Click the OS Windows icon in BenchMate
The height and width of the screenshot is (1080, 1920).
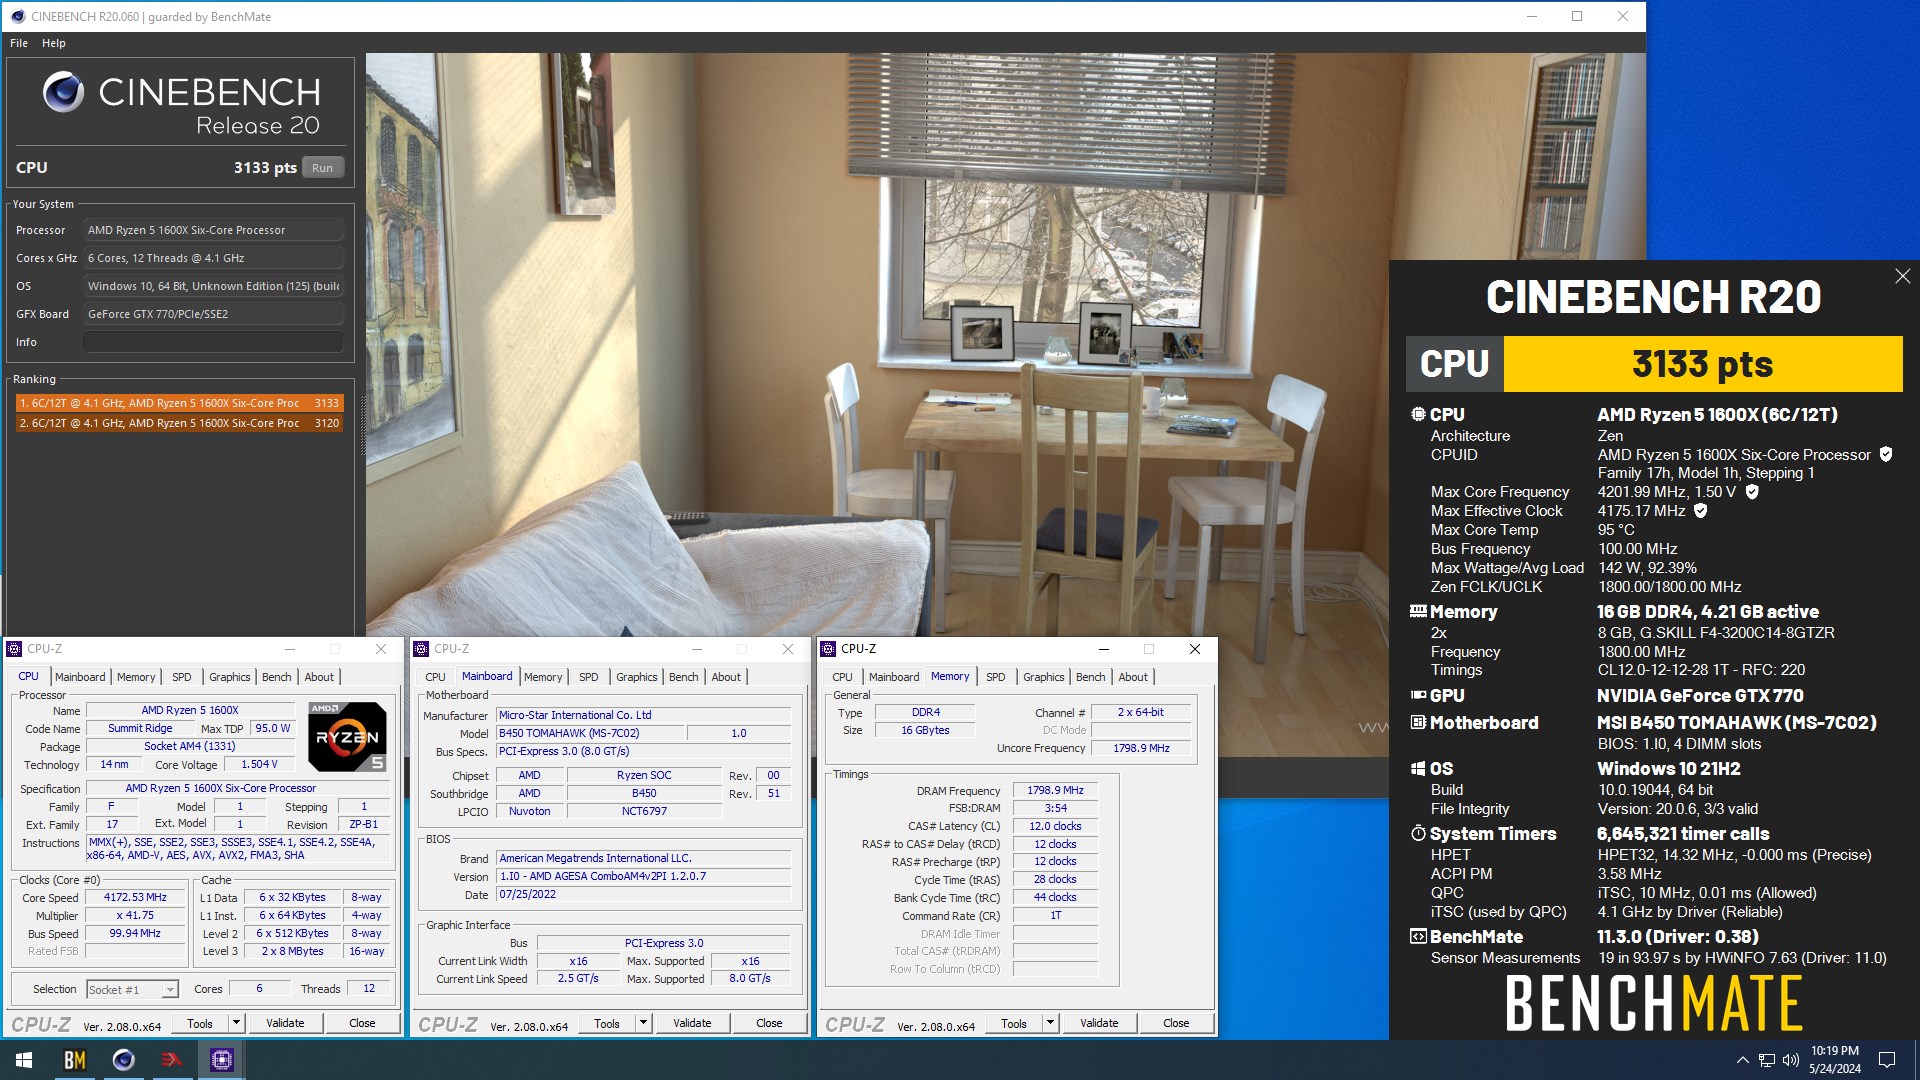coord(1418,768)
